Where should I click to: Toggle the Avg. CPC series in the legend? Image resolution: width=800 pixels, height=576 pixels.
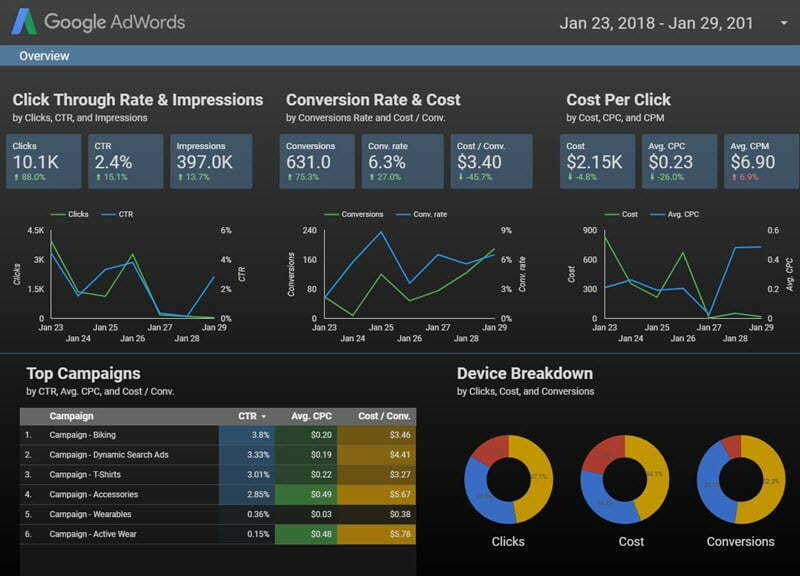[682, 213]
